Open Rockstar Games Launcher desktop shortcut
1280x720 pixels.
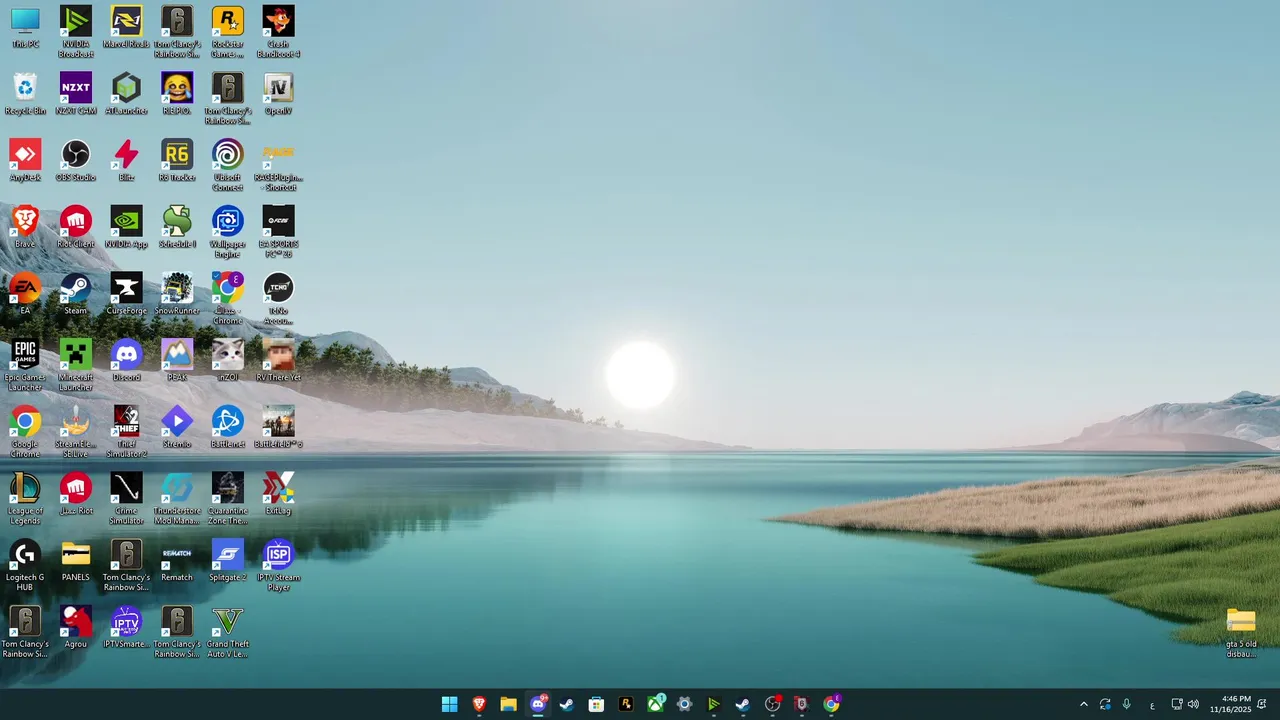(x=227, y=32)
